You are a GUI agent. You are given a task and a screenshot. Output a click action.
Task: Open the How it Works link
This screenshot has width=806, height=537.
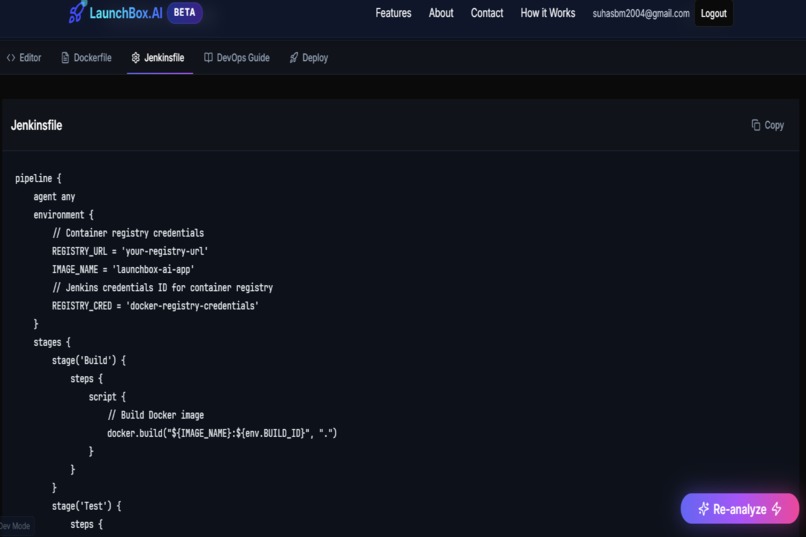[547, 13]
